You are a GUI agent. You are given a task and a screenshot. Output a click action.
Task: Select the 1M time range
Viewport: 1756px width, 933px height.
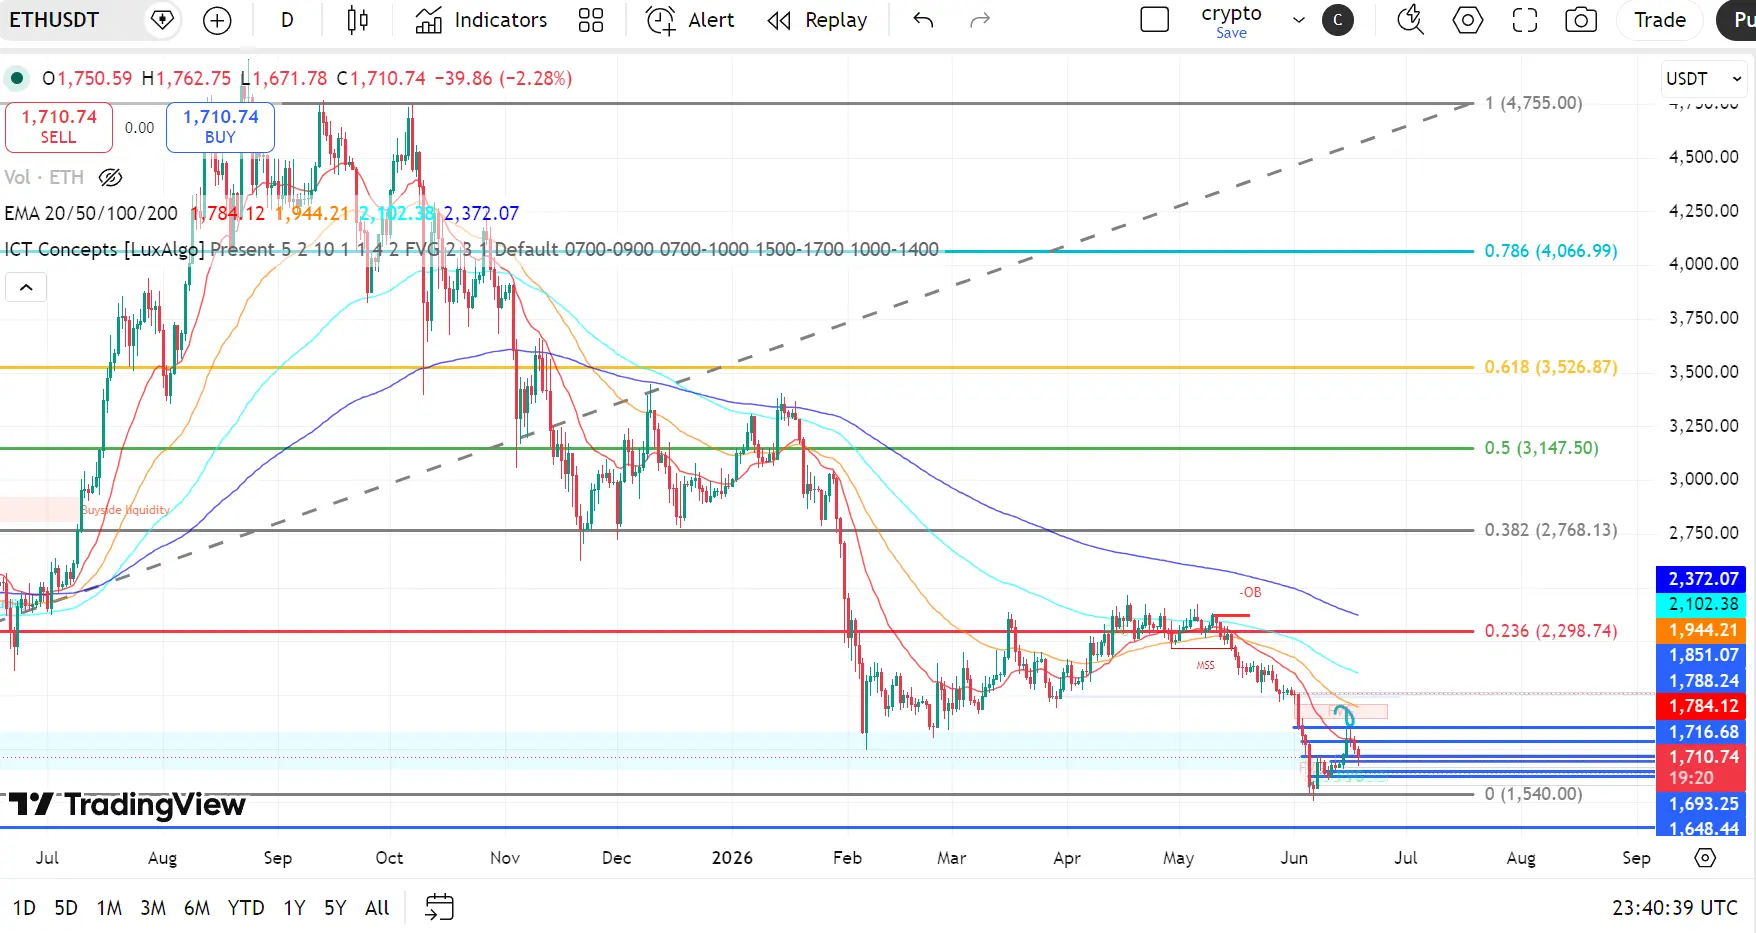[109, 908]
